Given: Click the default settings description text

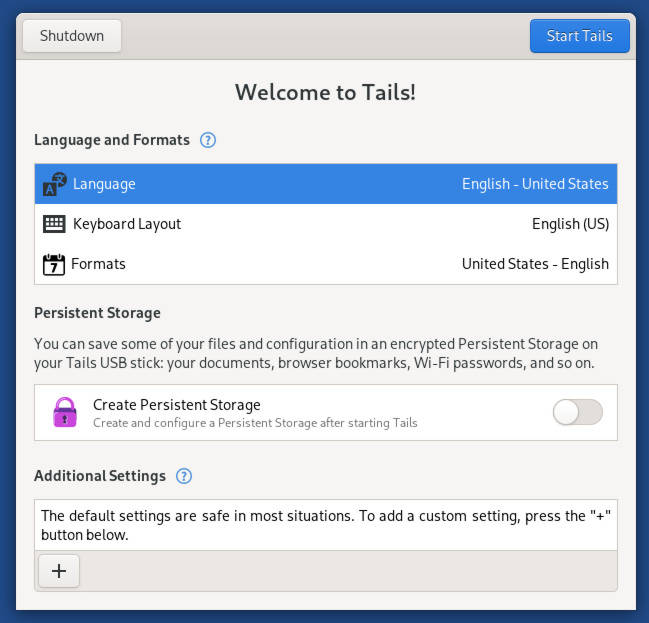Looking at the screenshot, I should [325, 525].
